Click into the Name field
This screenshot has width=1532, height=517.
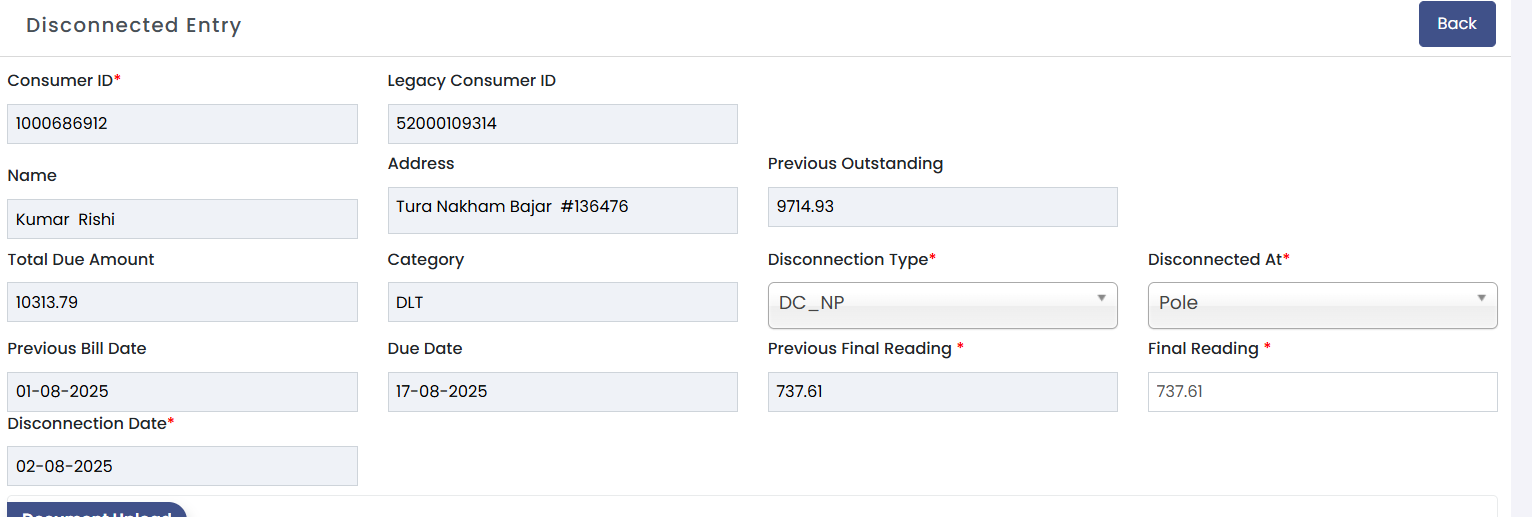(182, 219)
